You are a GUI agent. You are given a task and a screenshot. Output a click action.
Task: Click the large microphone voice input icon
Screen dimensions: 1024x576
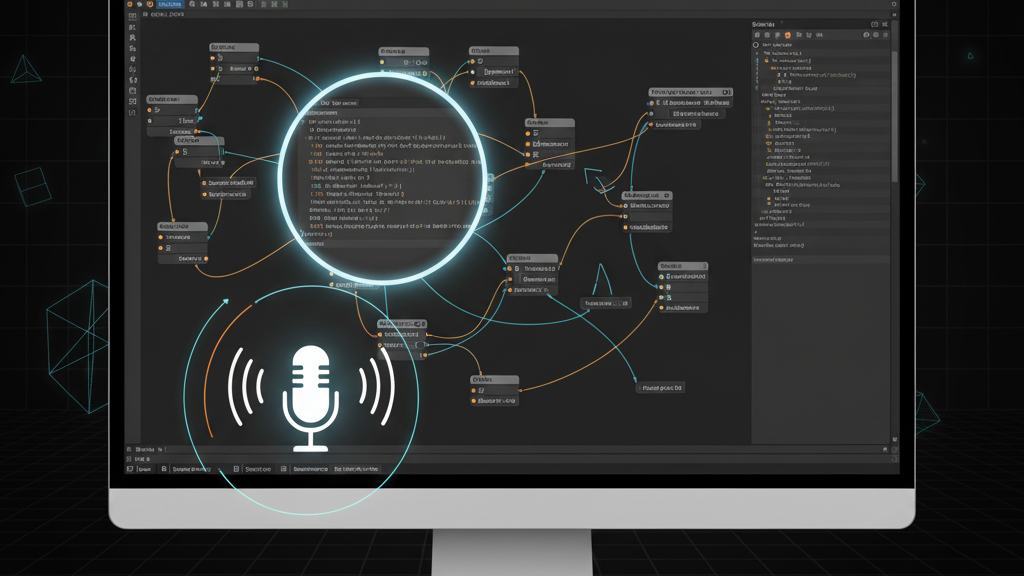coord(310,395)
